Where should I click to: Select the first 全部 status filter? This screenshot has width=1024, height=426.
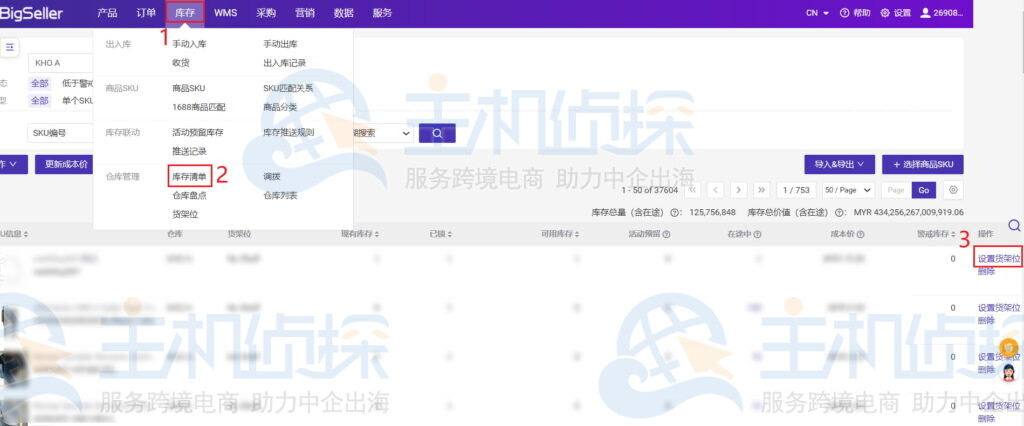[x=40, y=83]
